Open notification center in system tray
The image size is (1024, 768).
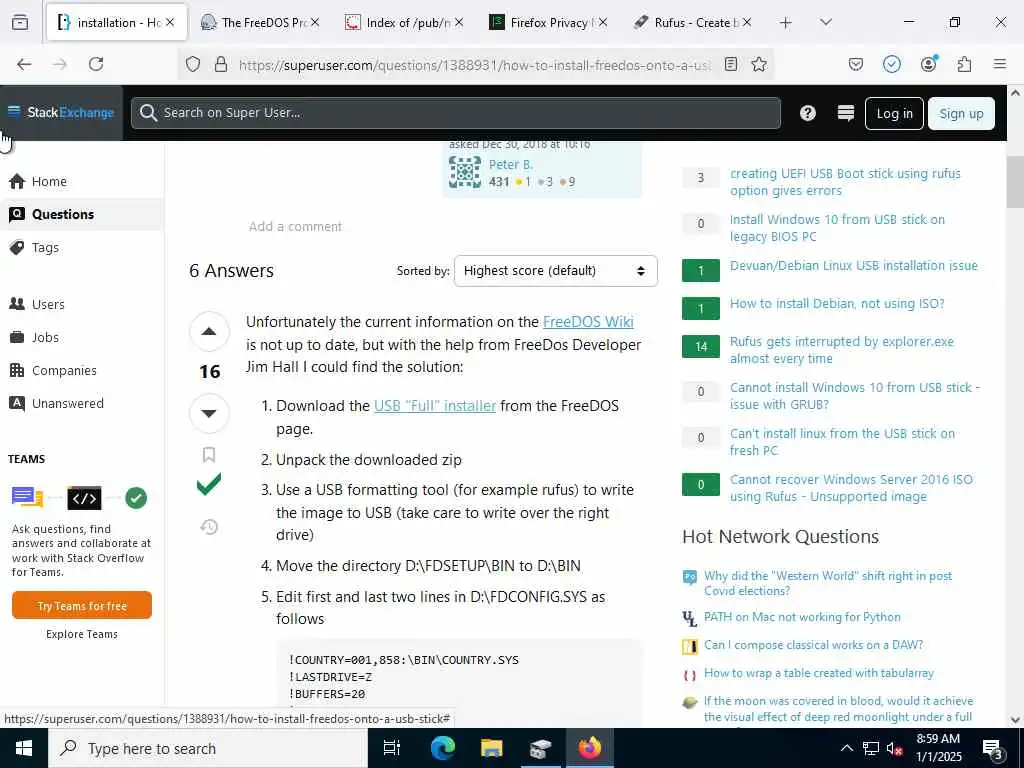(992, 748)
